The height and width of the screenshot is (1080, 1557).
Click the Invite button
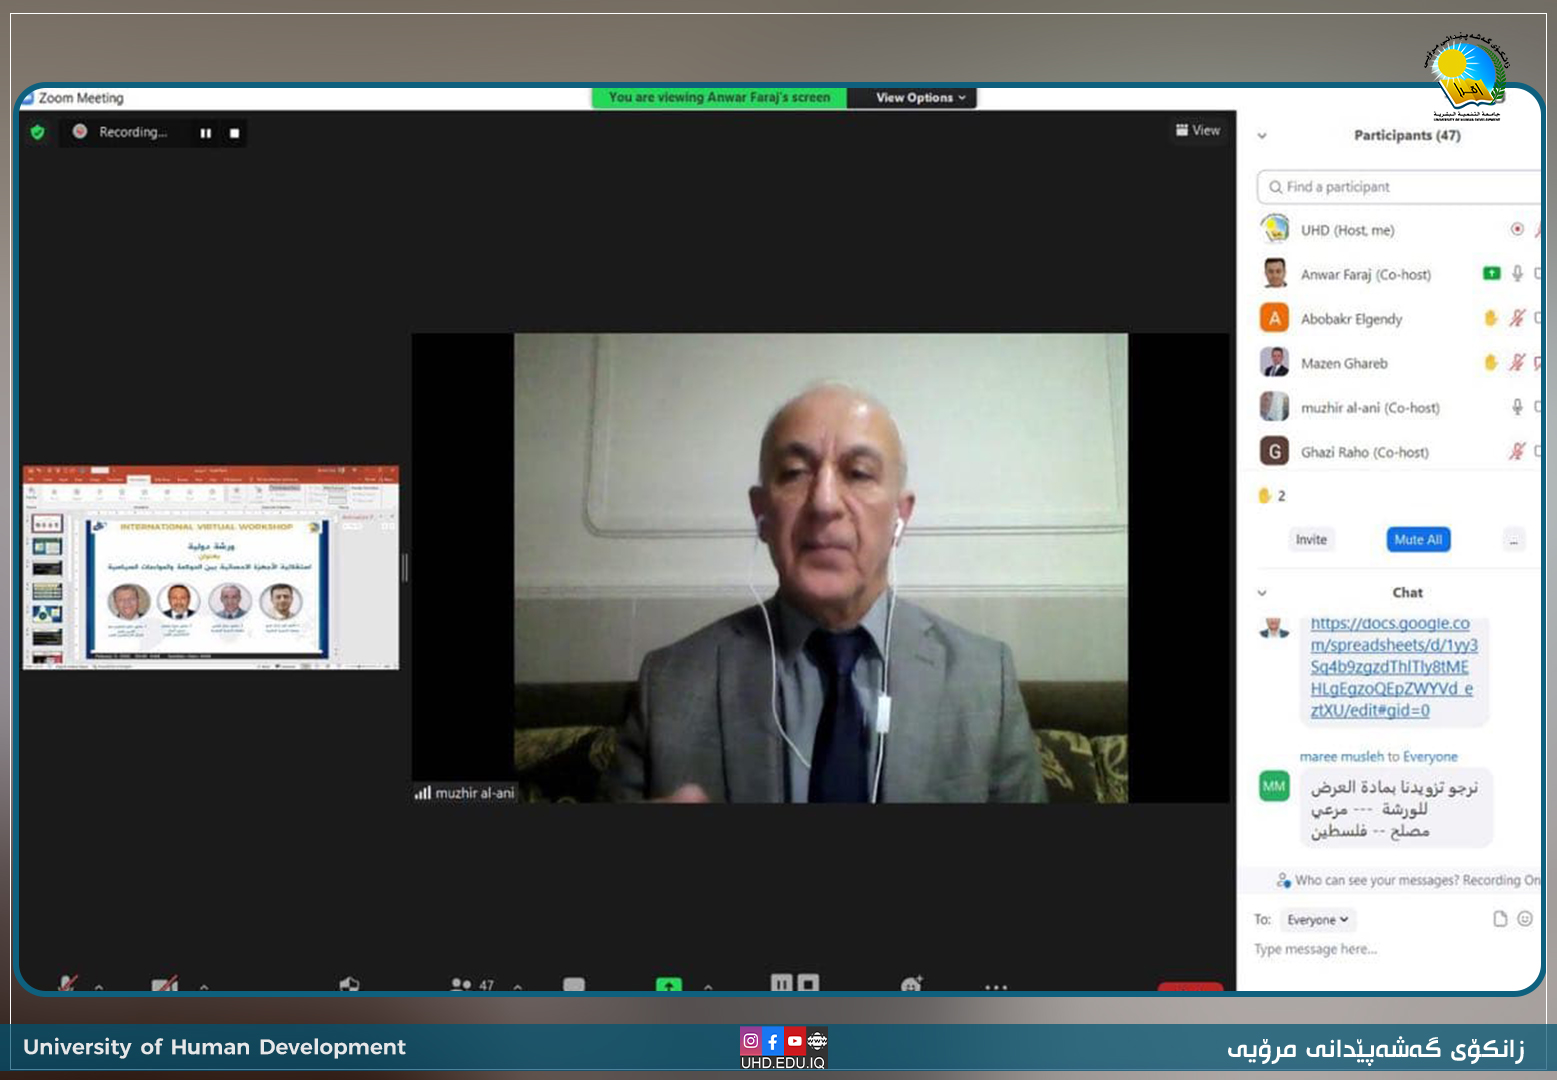click(x=1311, y=540)
